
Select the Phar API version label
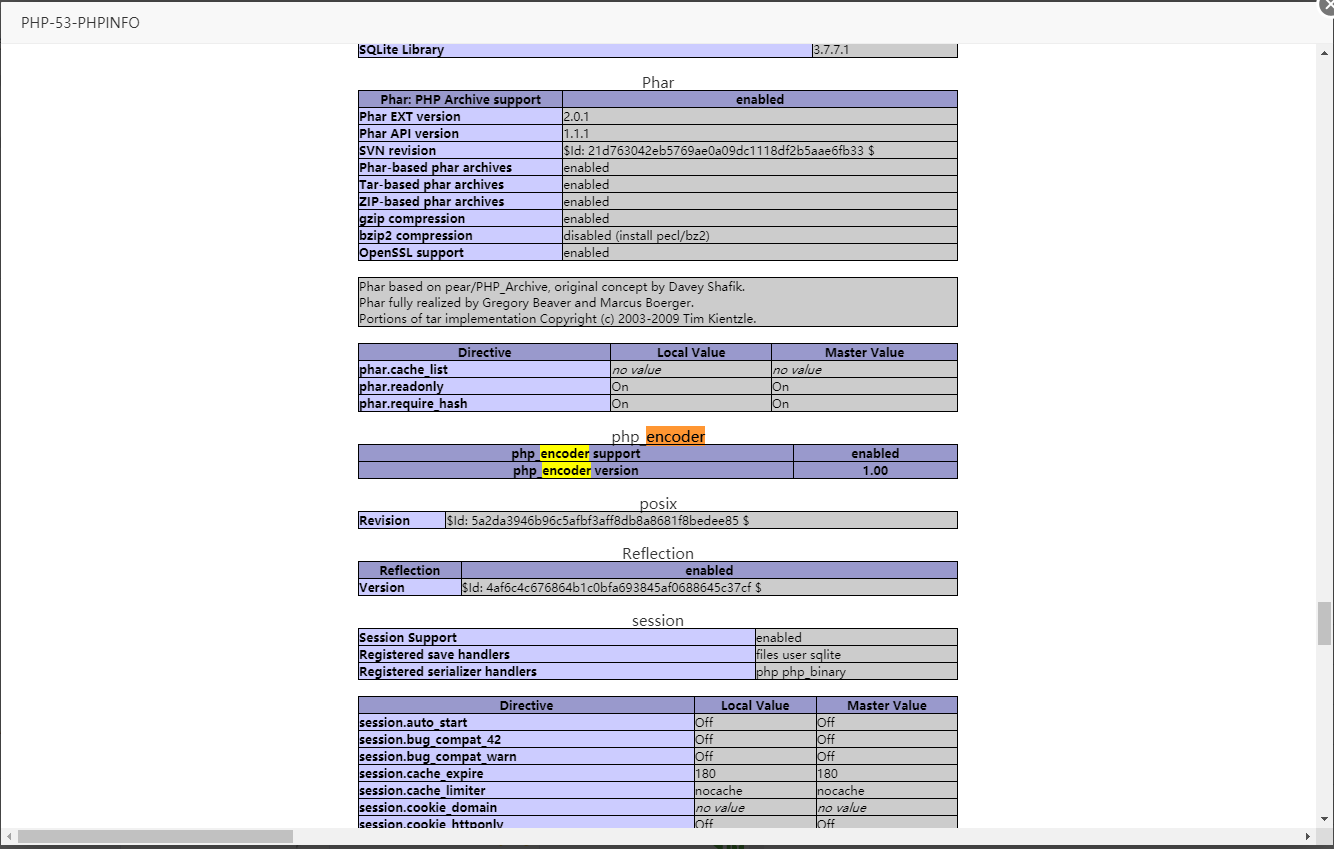(409, 133)
